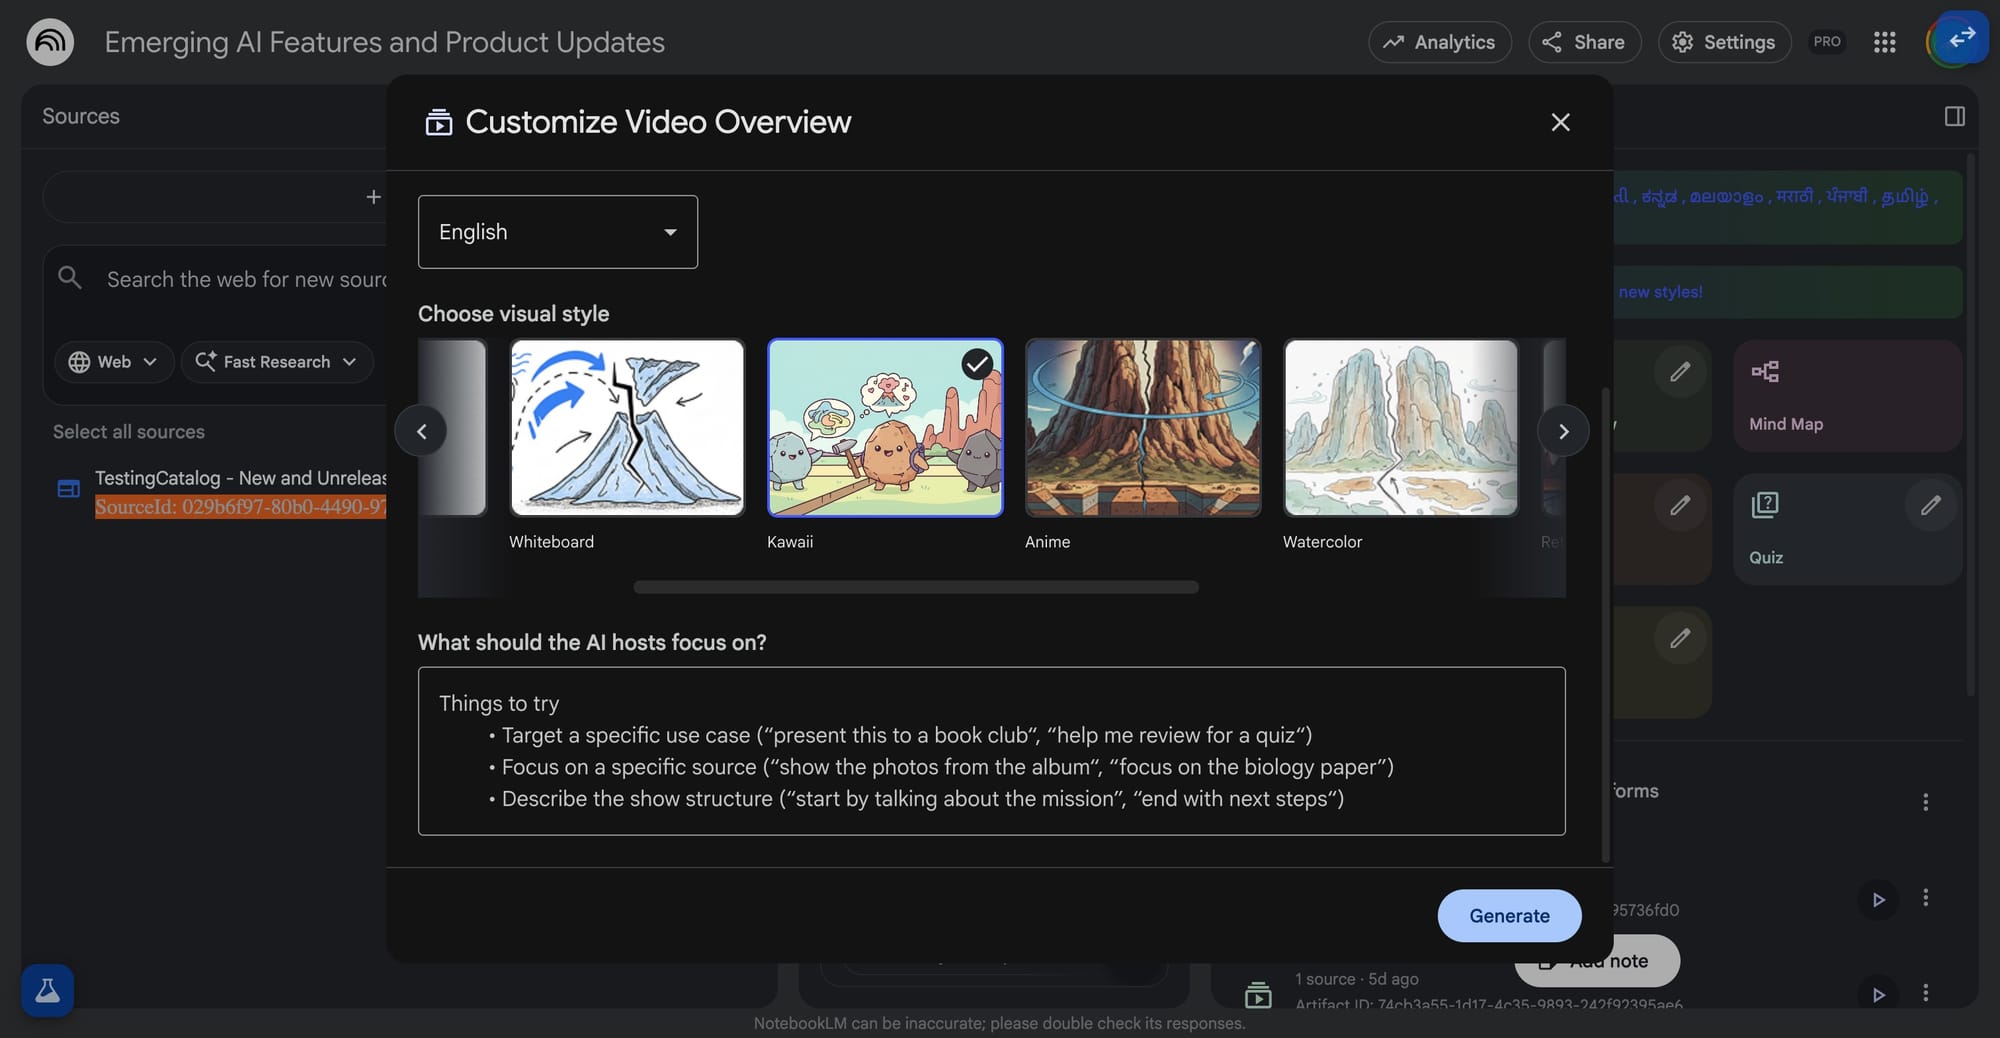The image size is (2000, 1038).
Task: Select the TestingCatalog source row
Action: click(x=222, y=492)
